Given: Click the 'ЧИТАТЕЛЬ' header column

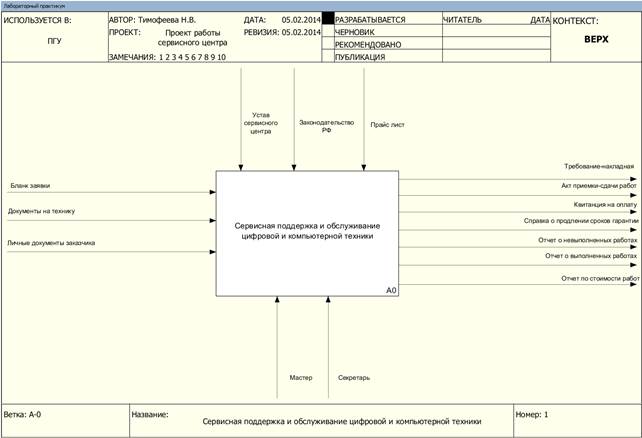Looking at the screenshot, I should pyautogui.click(x=462, y=20).
